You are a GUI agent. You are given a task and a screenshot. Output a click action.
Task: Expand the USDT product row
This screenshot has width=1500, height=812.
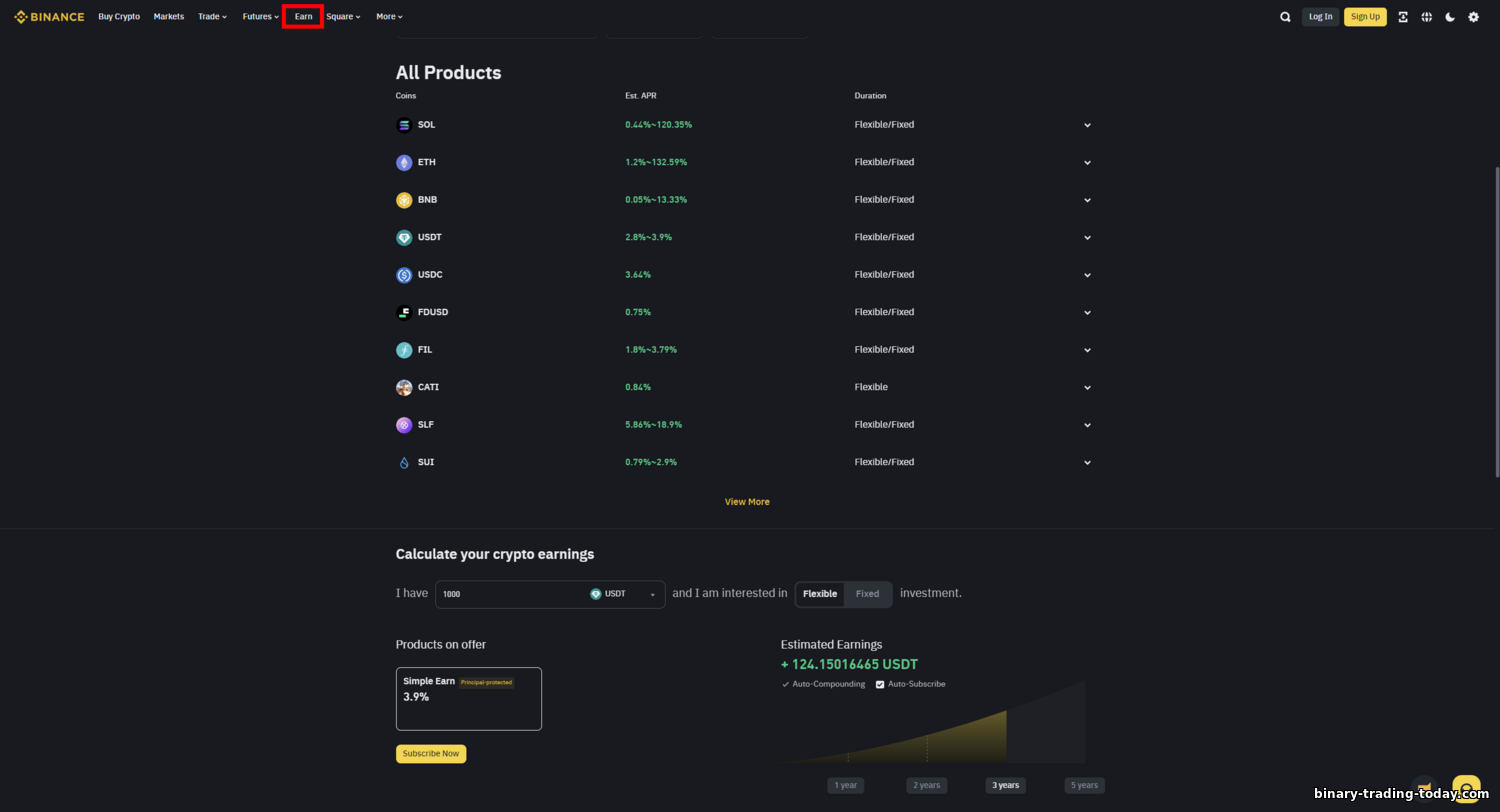click(x=743, y=237)
